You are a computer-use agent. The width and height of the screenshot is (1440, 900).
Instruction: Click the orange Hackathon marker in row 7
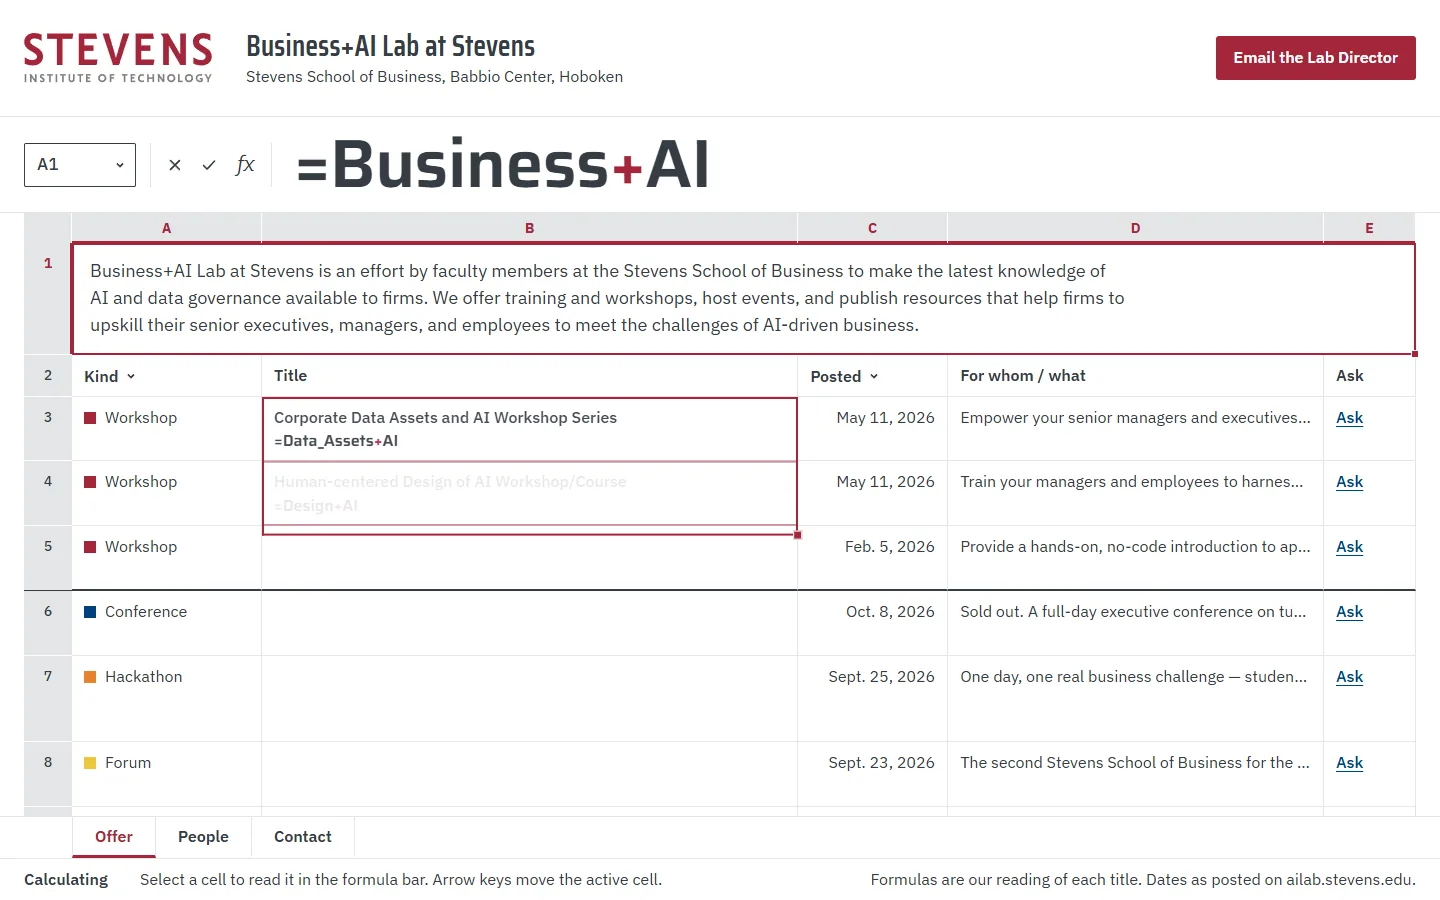pos(90,677)
